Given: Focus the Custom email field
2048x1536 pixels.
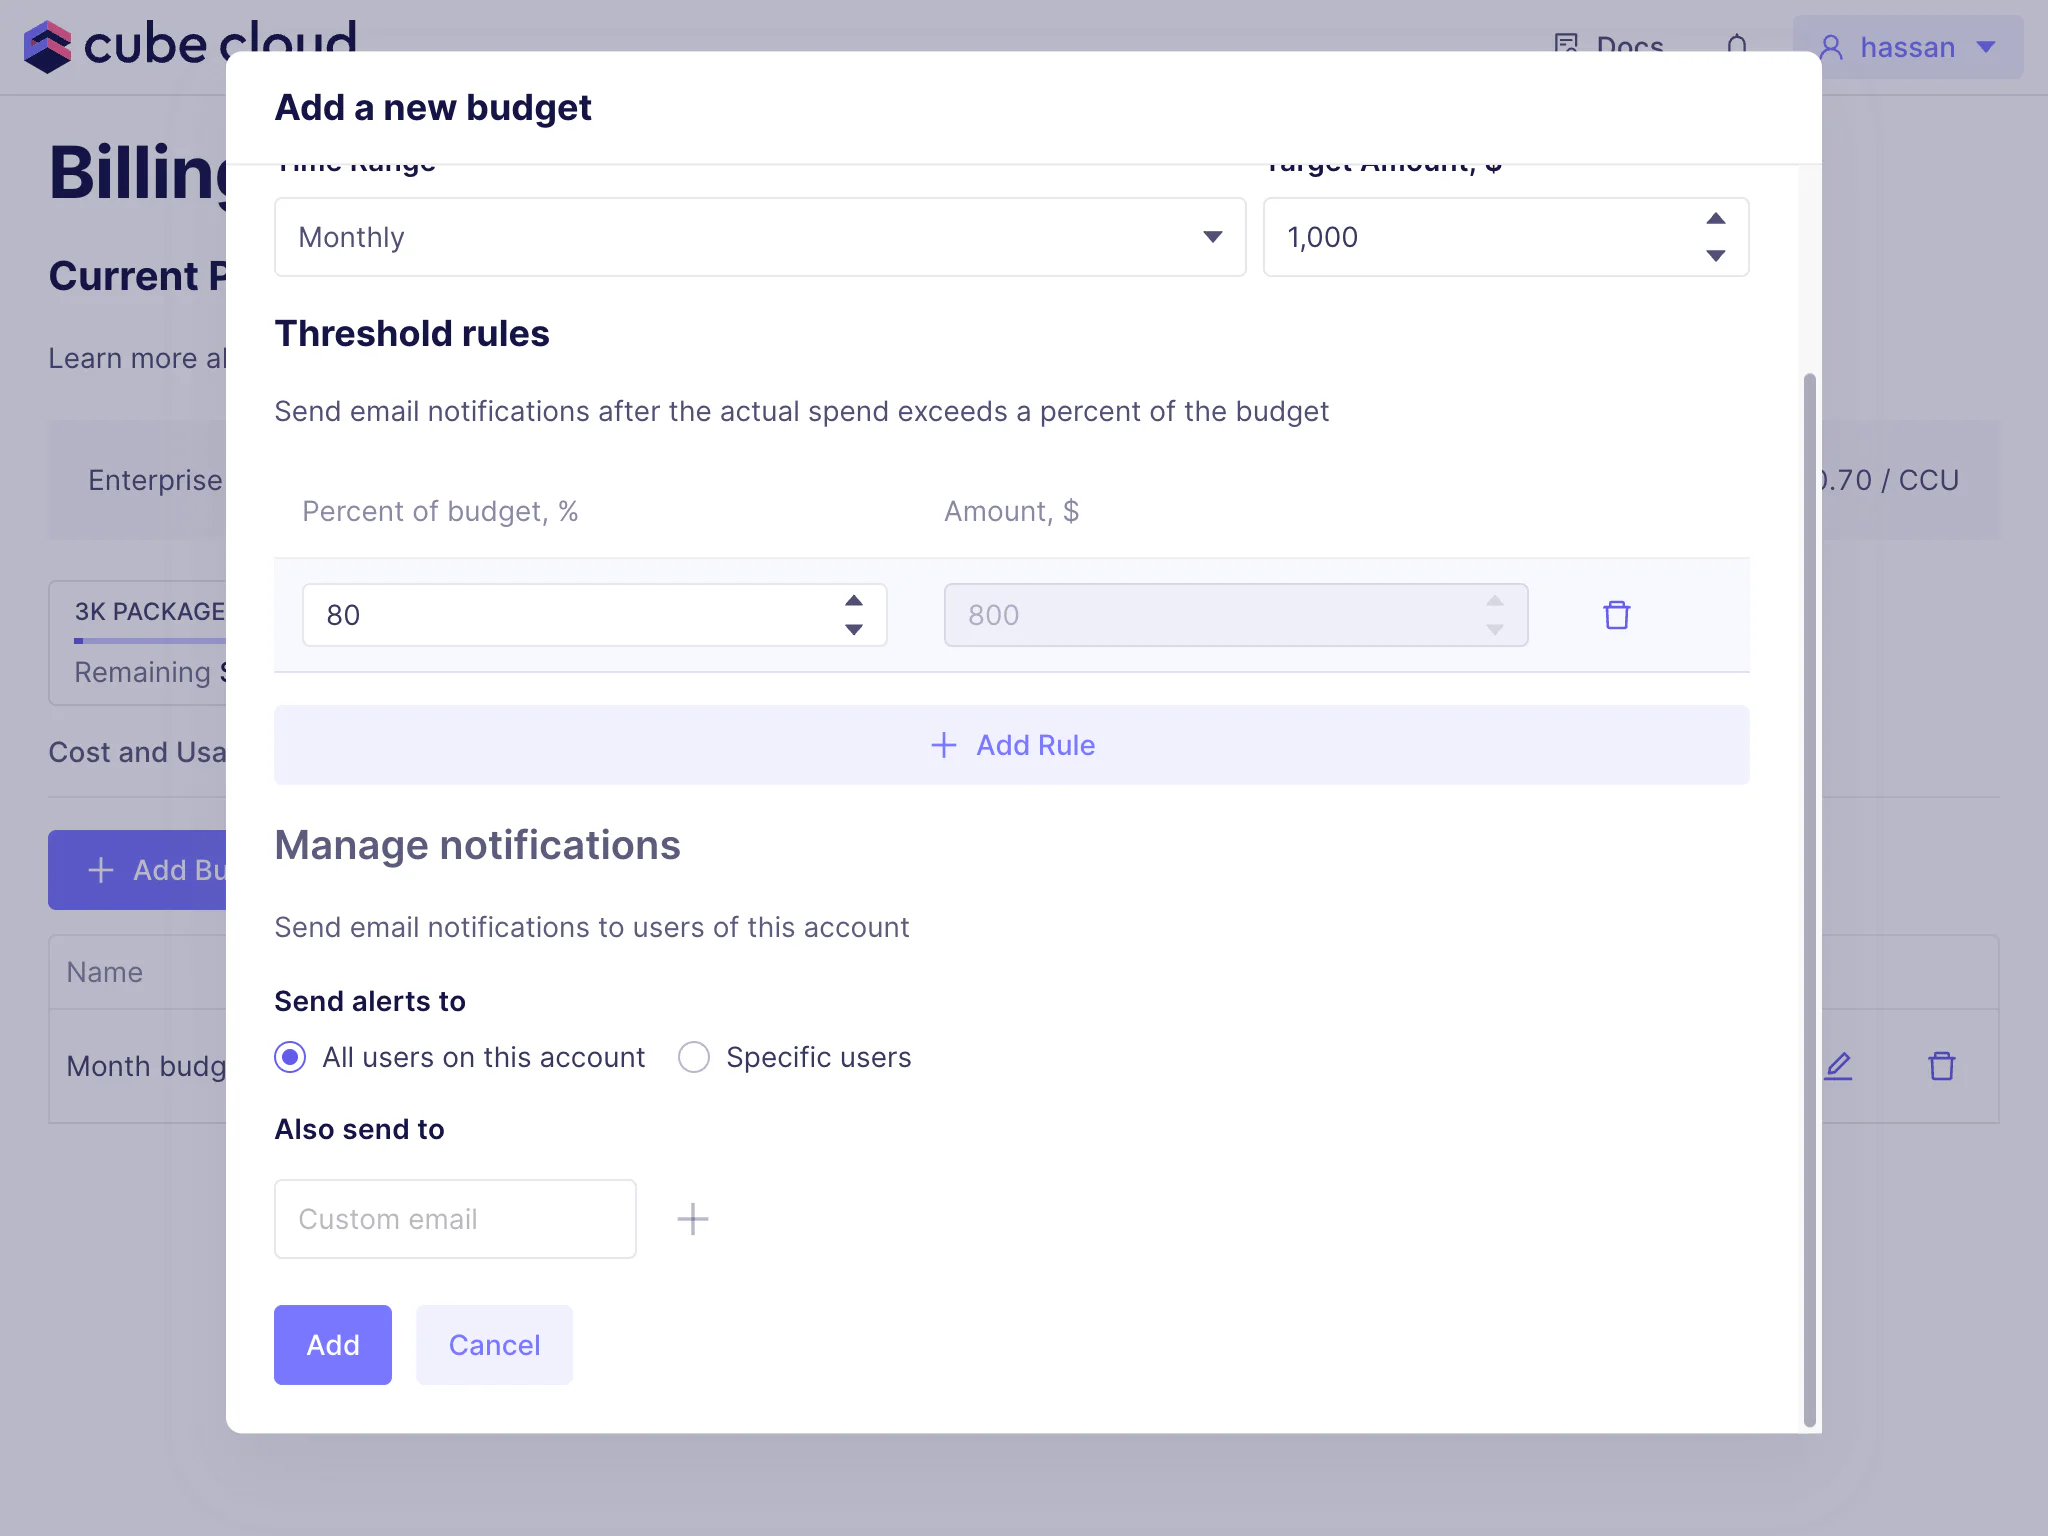Looking at the screenshot, I should point(455,1219).
